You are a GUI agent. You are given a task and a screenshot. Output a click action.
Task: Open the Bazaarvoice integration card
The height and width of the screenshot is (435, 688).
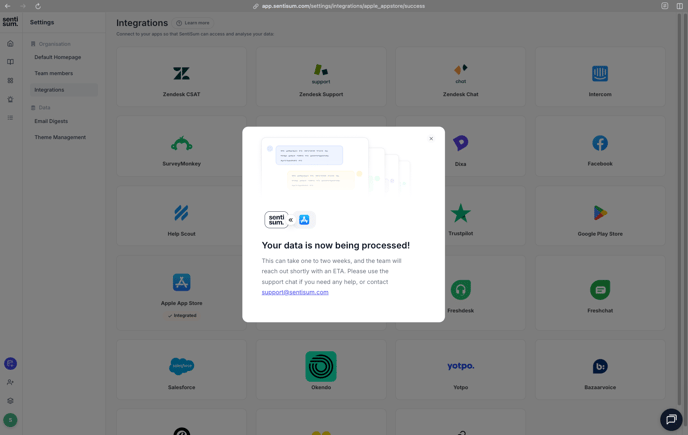pos(600,370)
